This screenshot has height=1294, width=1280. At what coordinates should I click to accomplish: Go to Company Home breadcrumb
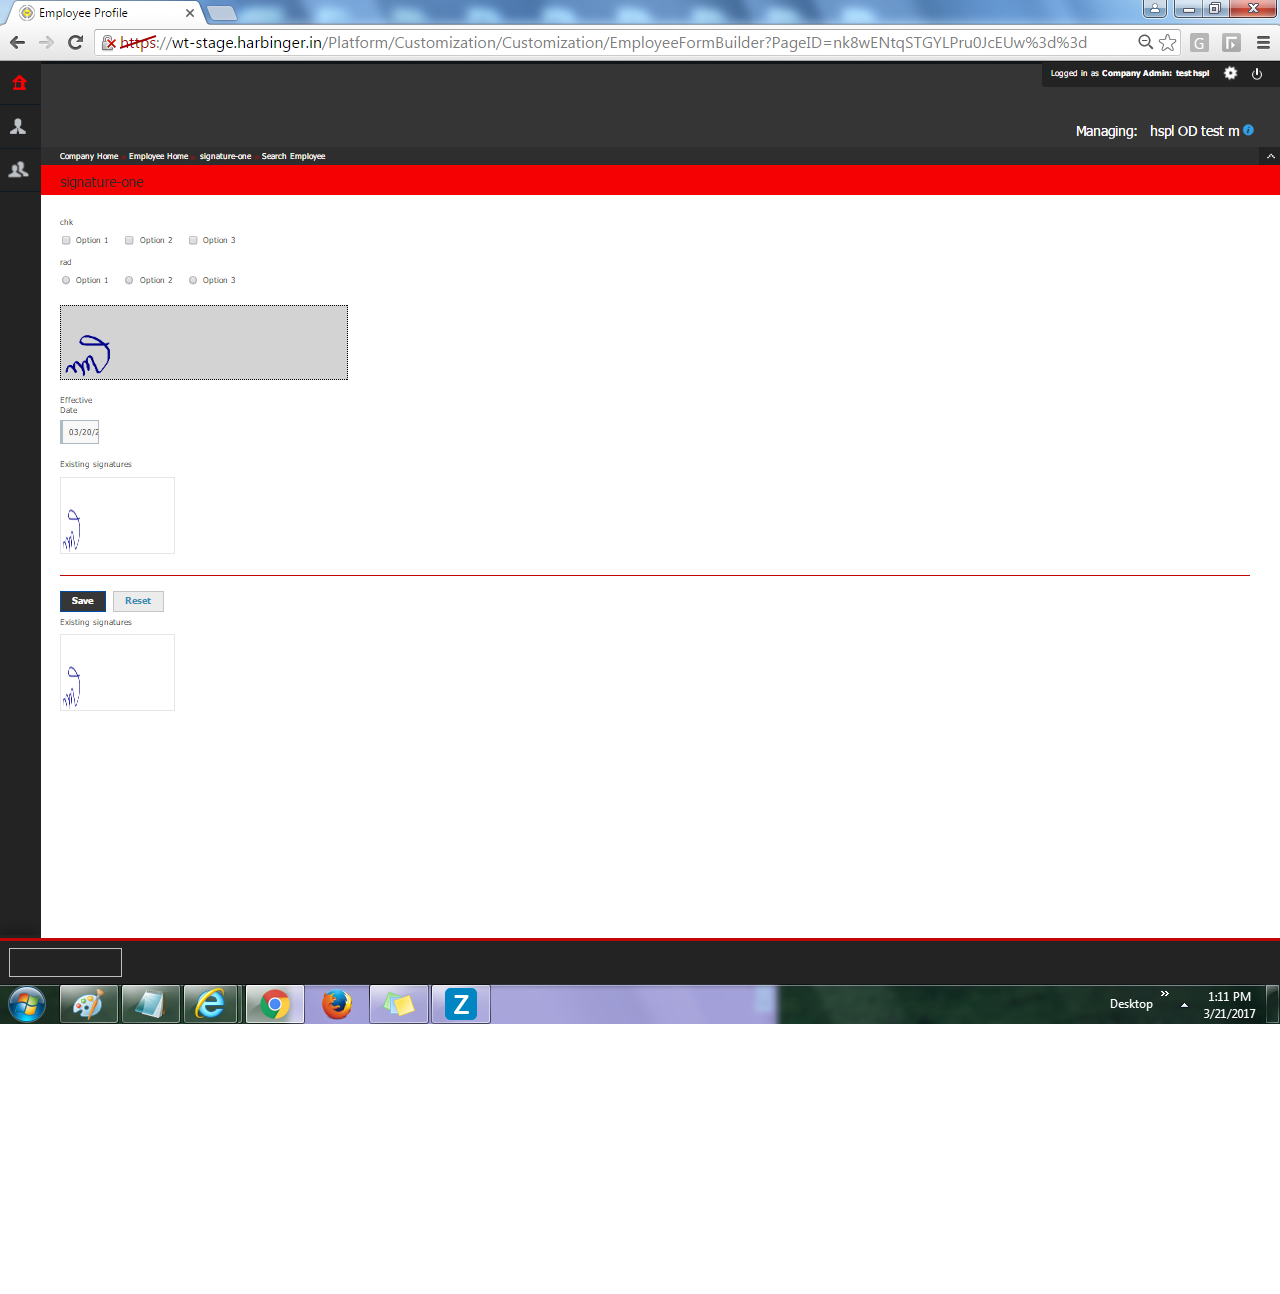88,156
